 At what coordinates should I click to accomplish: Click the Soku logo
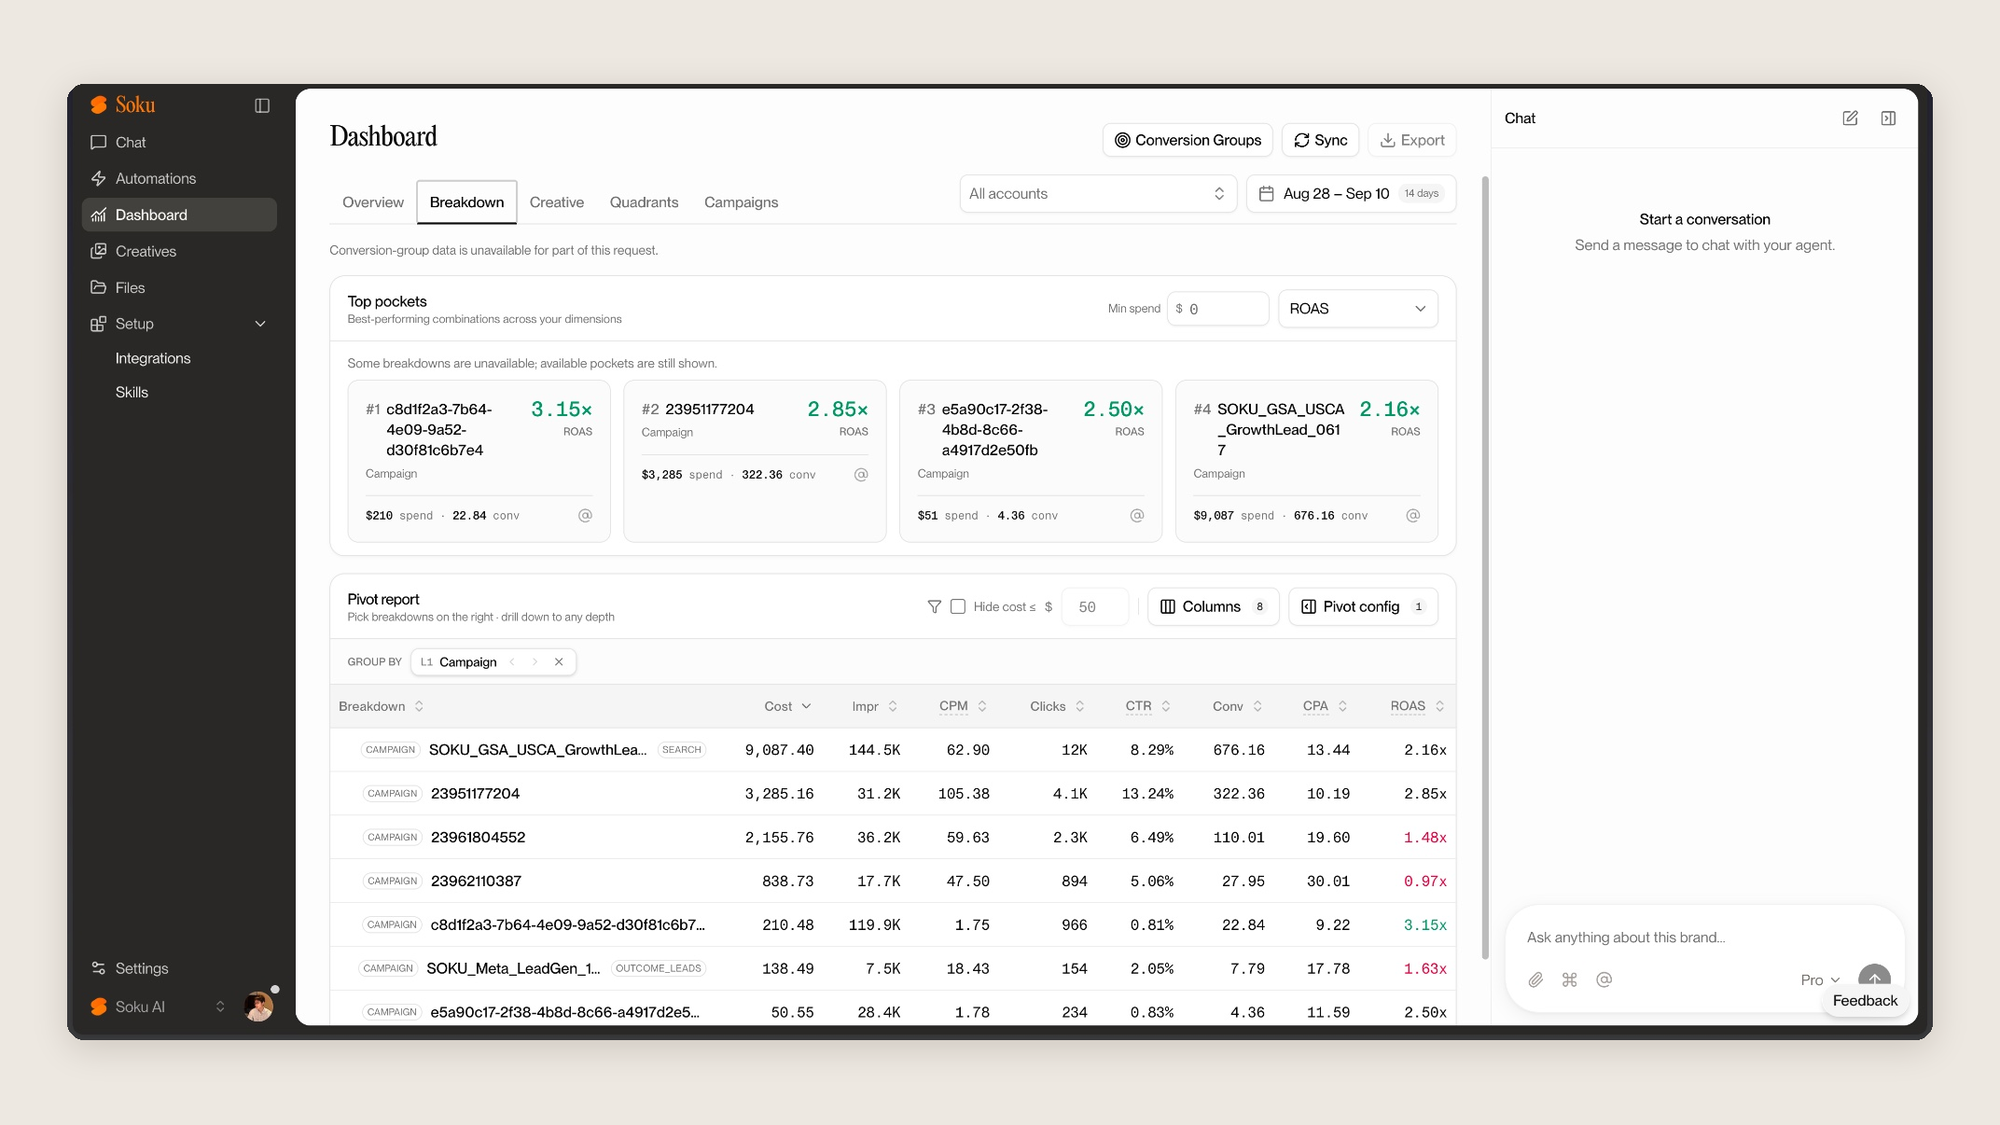coord(123,105)
